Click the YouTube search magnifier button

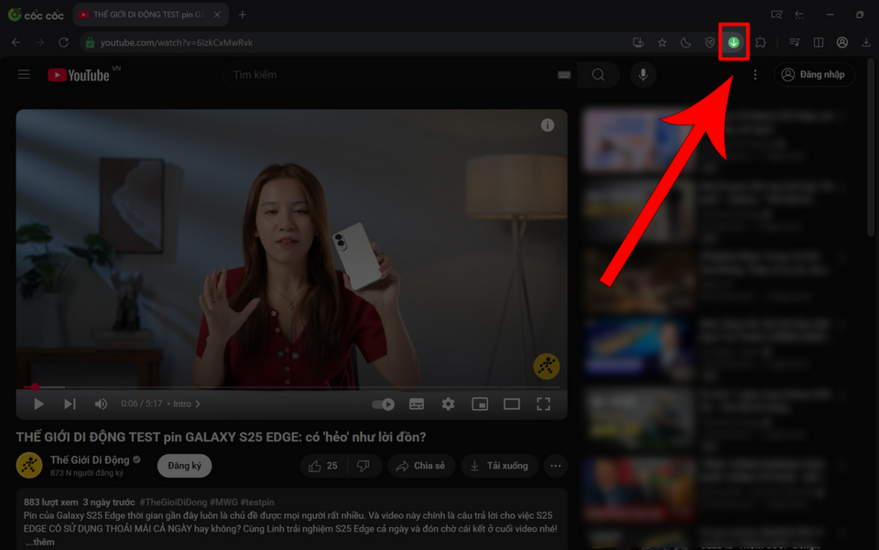pos(598,75)
